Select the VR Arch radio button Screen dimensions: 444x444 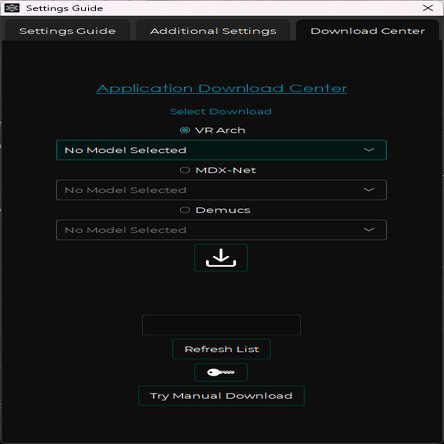point(185,130)
